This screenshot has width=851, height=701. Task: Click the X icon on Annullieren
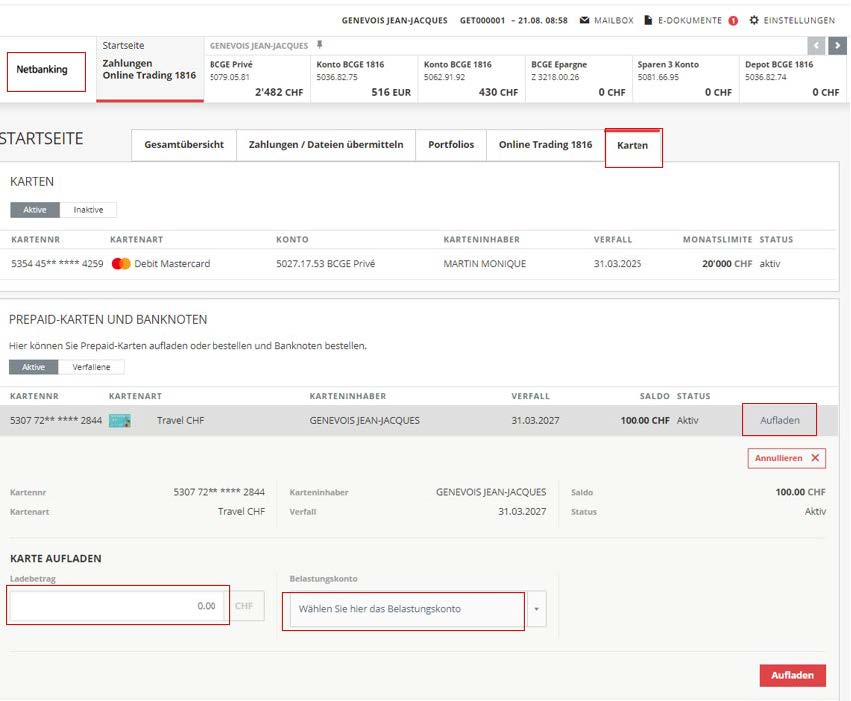click(x=815, y=458)
